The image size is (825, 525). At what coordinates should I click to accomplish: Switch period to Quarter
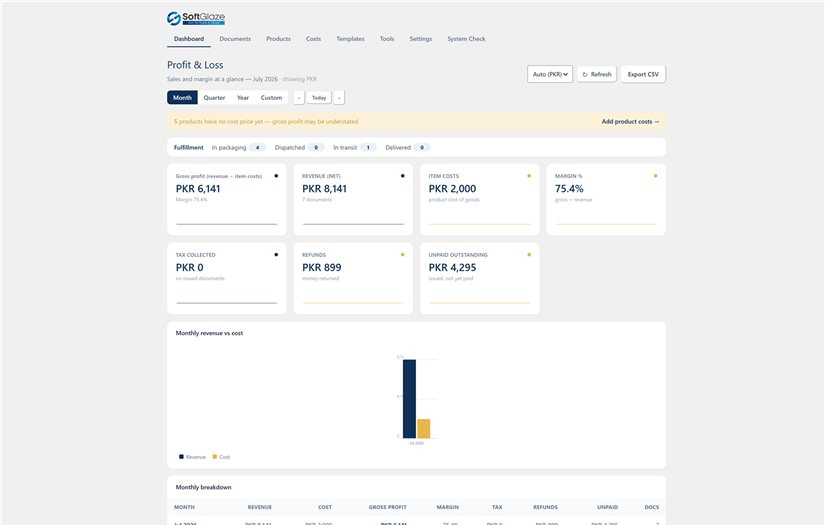coord(214,97)
